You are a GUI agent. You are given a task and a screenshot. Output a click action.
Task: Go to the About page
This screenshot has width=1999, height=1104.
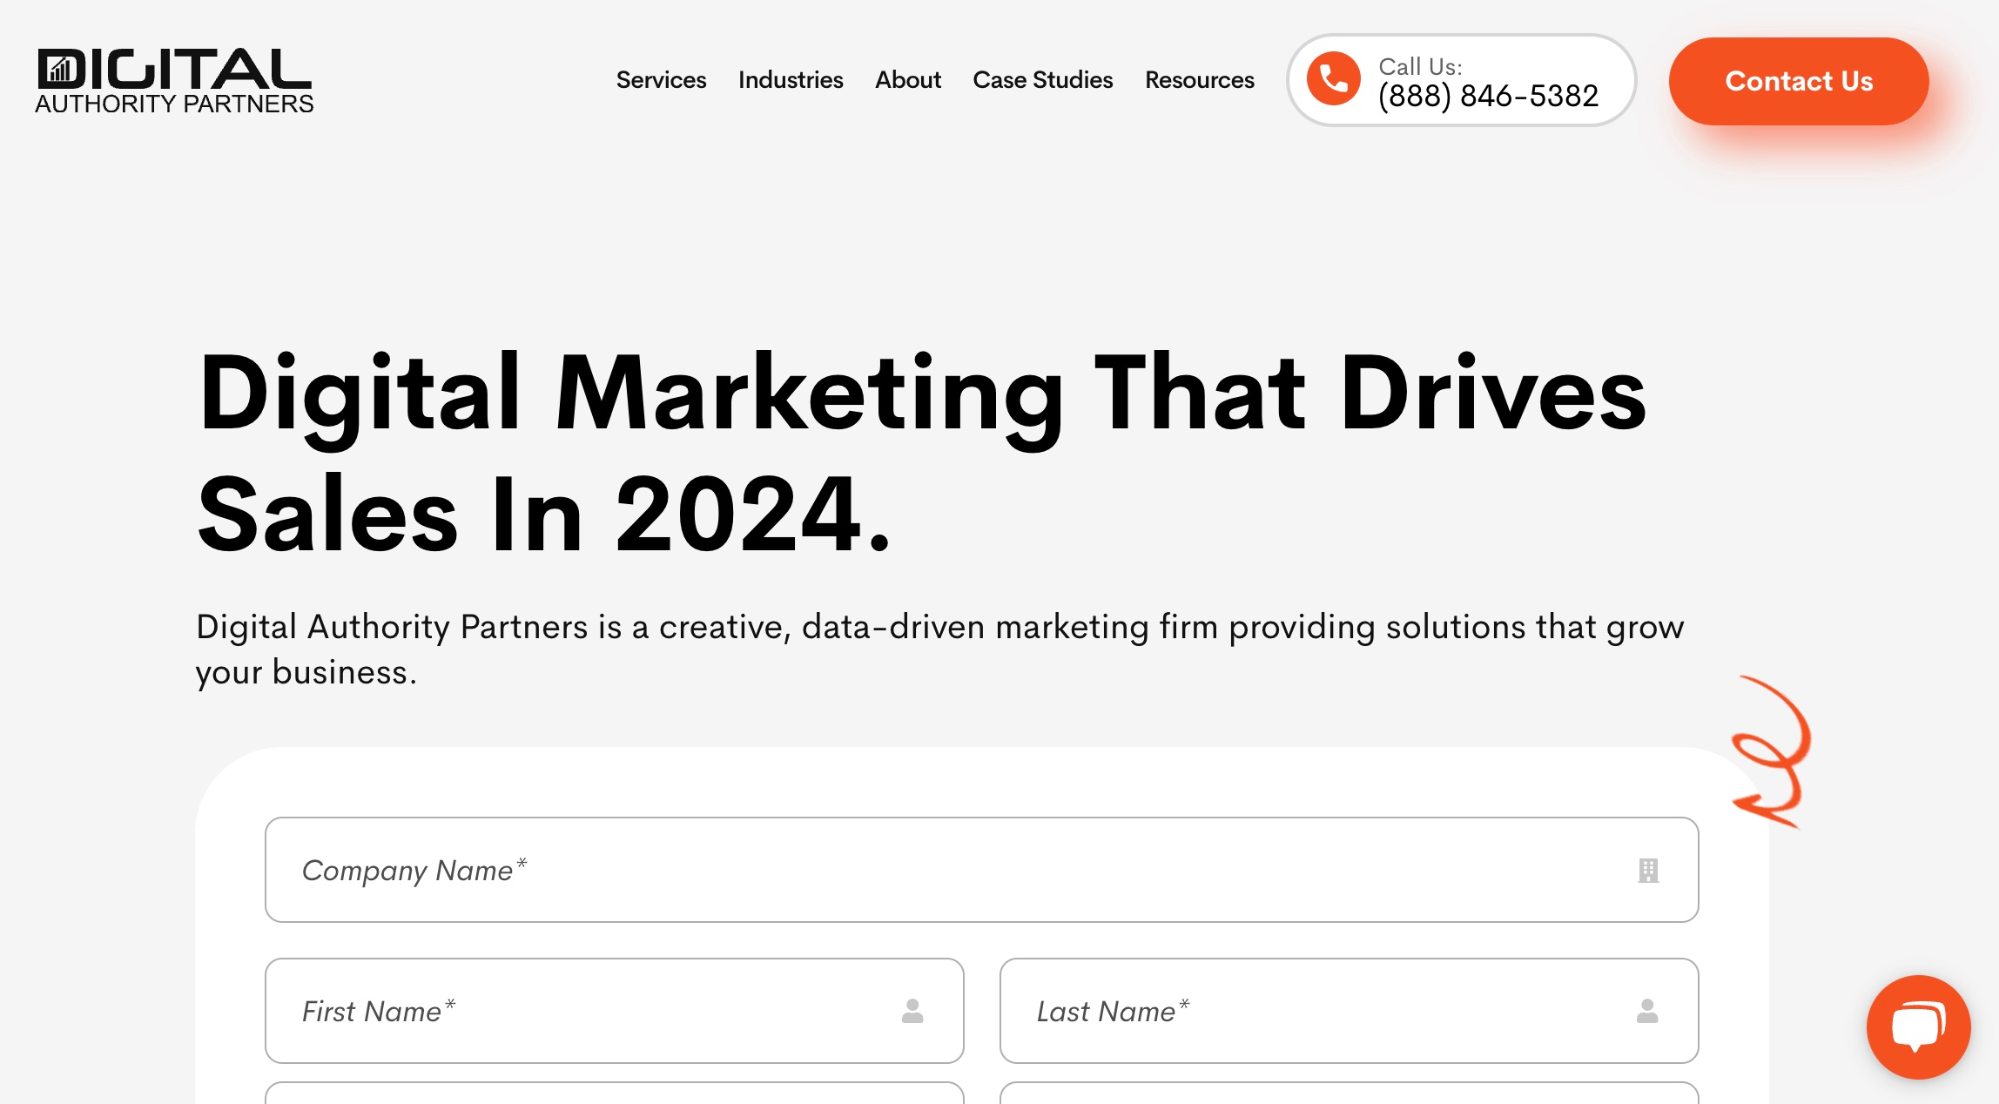pos(908,80)
